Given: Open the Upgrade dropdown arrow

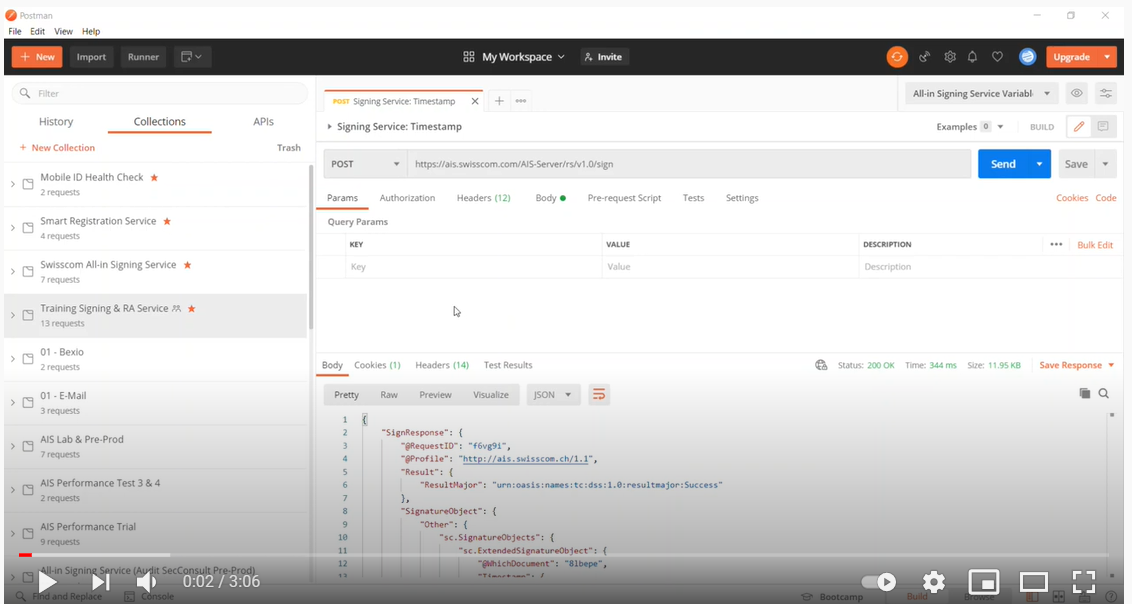Looking at the screenshot, I should click(1107, 57).
